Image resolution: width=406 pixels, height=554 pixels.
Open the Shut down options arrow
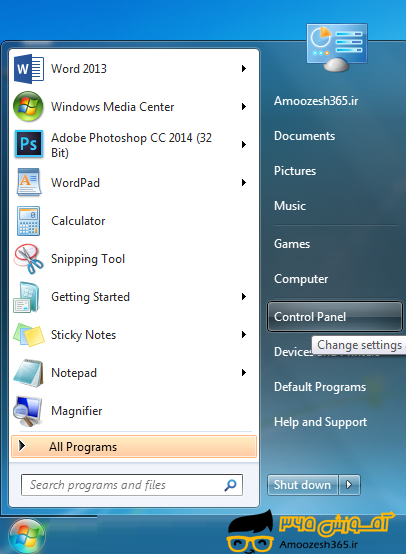click(x=349, y=485)
